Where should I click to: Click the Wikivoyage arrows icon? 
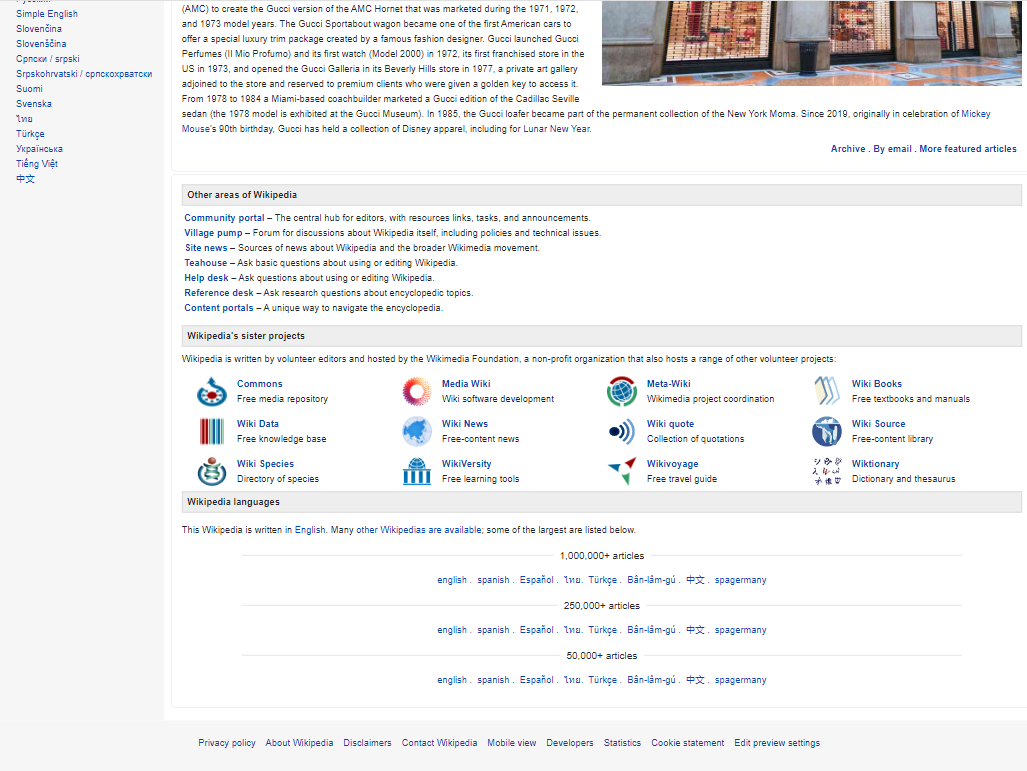pyautogui.click(x=622, y=472)
